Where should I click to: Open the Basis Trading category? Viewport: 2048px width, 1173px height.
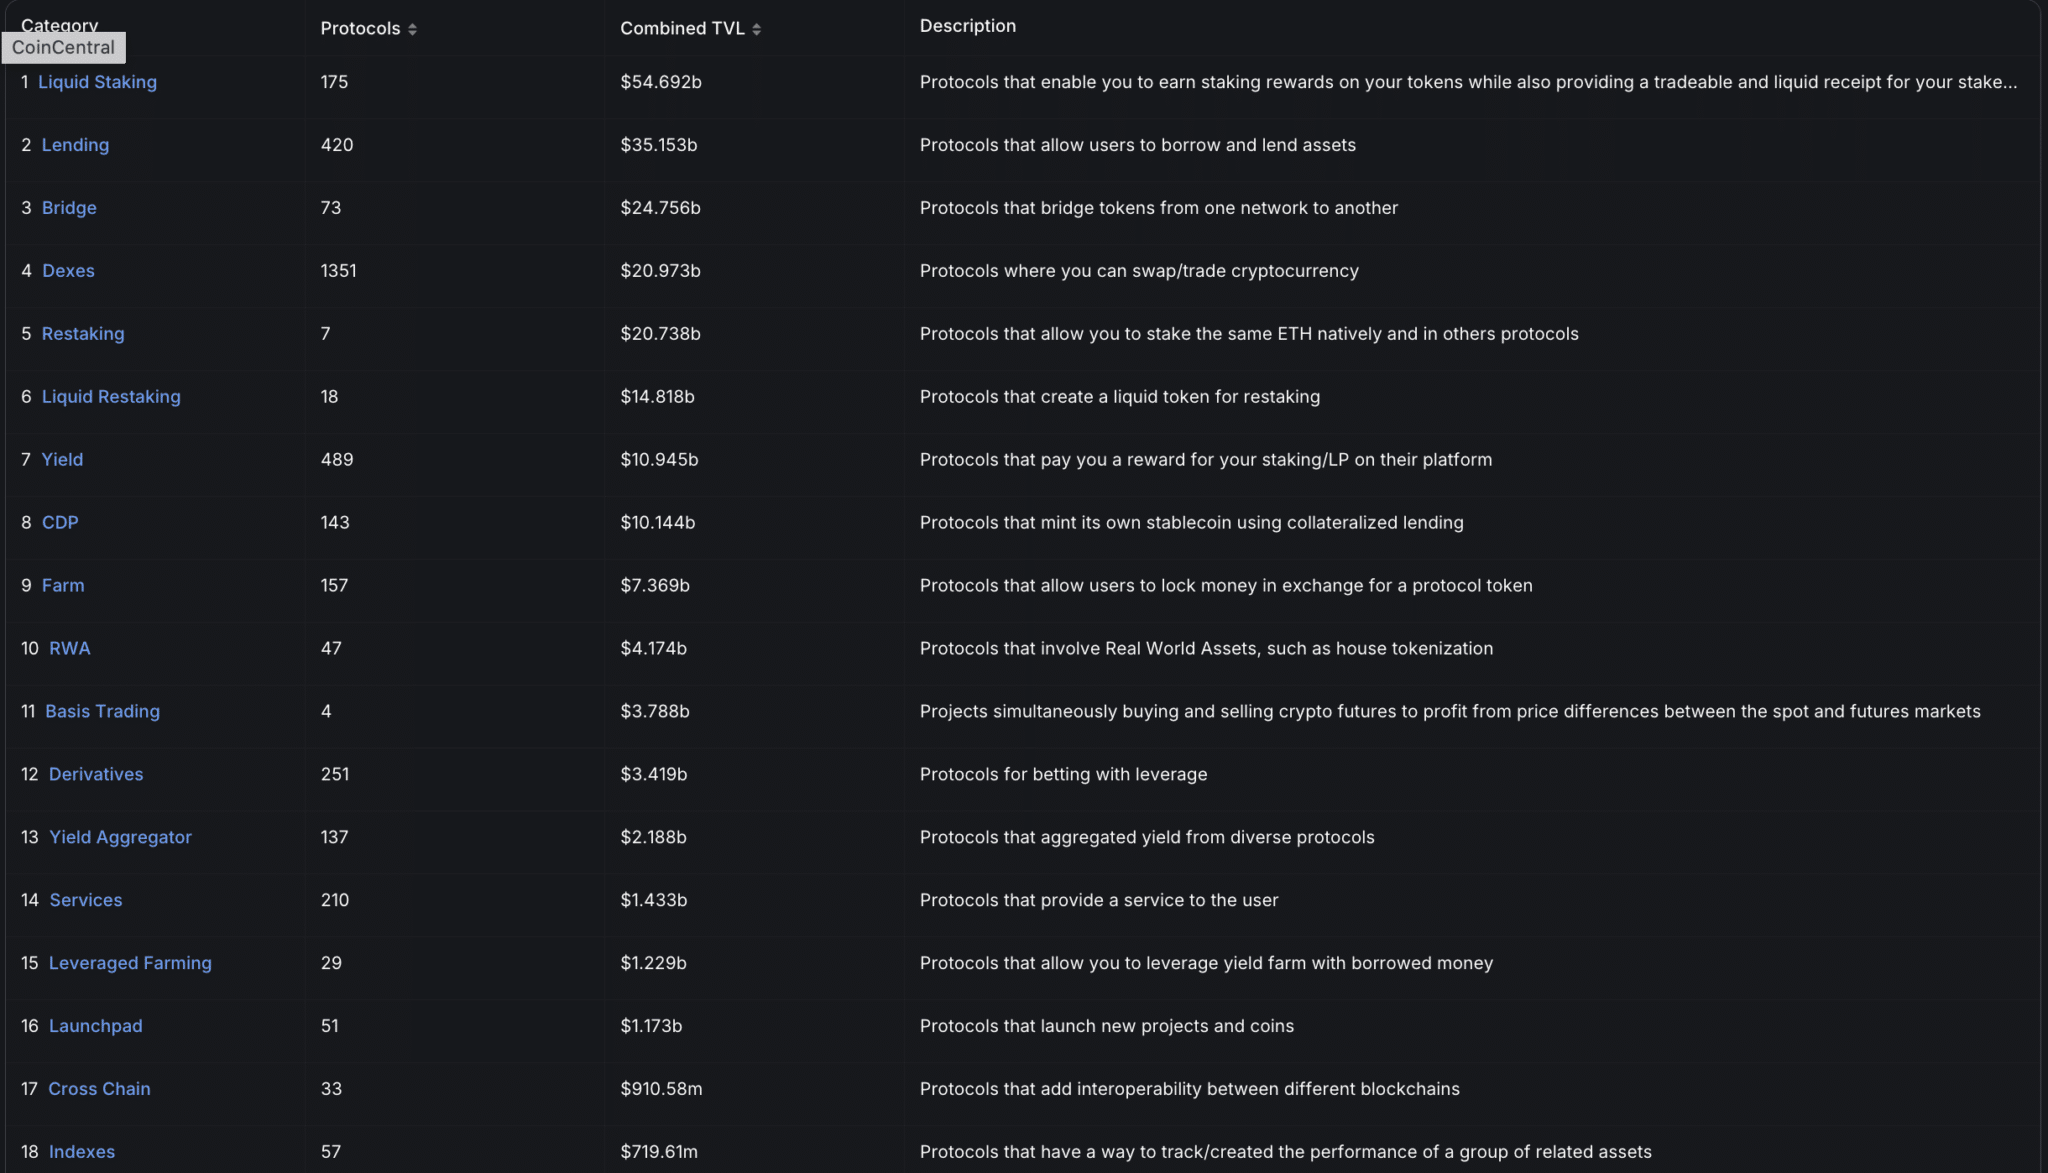coord(102,711)
